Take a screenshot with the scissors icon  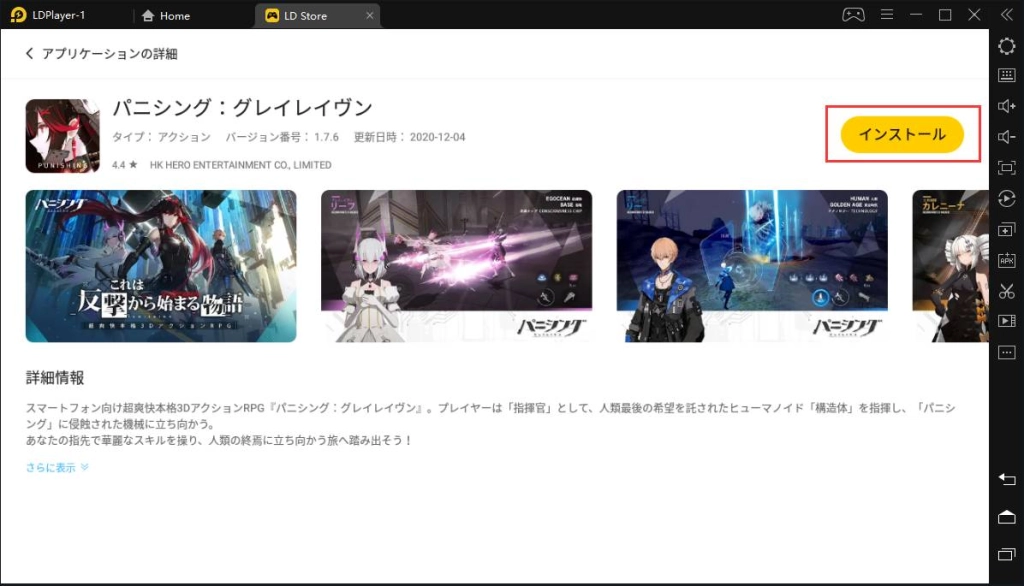click(x=1006, y=291)
